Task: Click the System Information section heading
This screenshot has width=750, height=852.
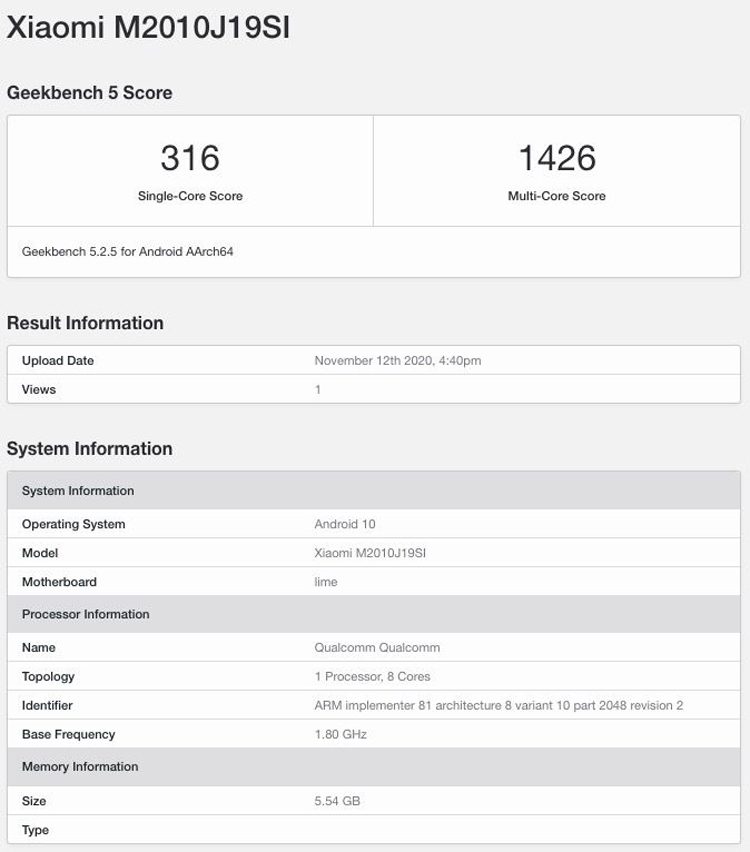Action: coord(90,449)
